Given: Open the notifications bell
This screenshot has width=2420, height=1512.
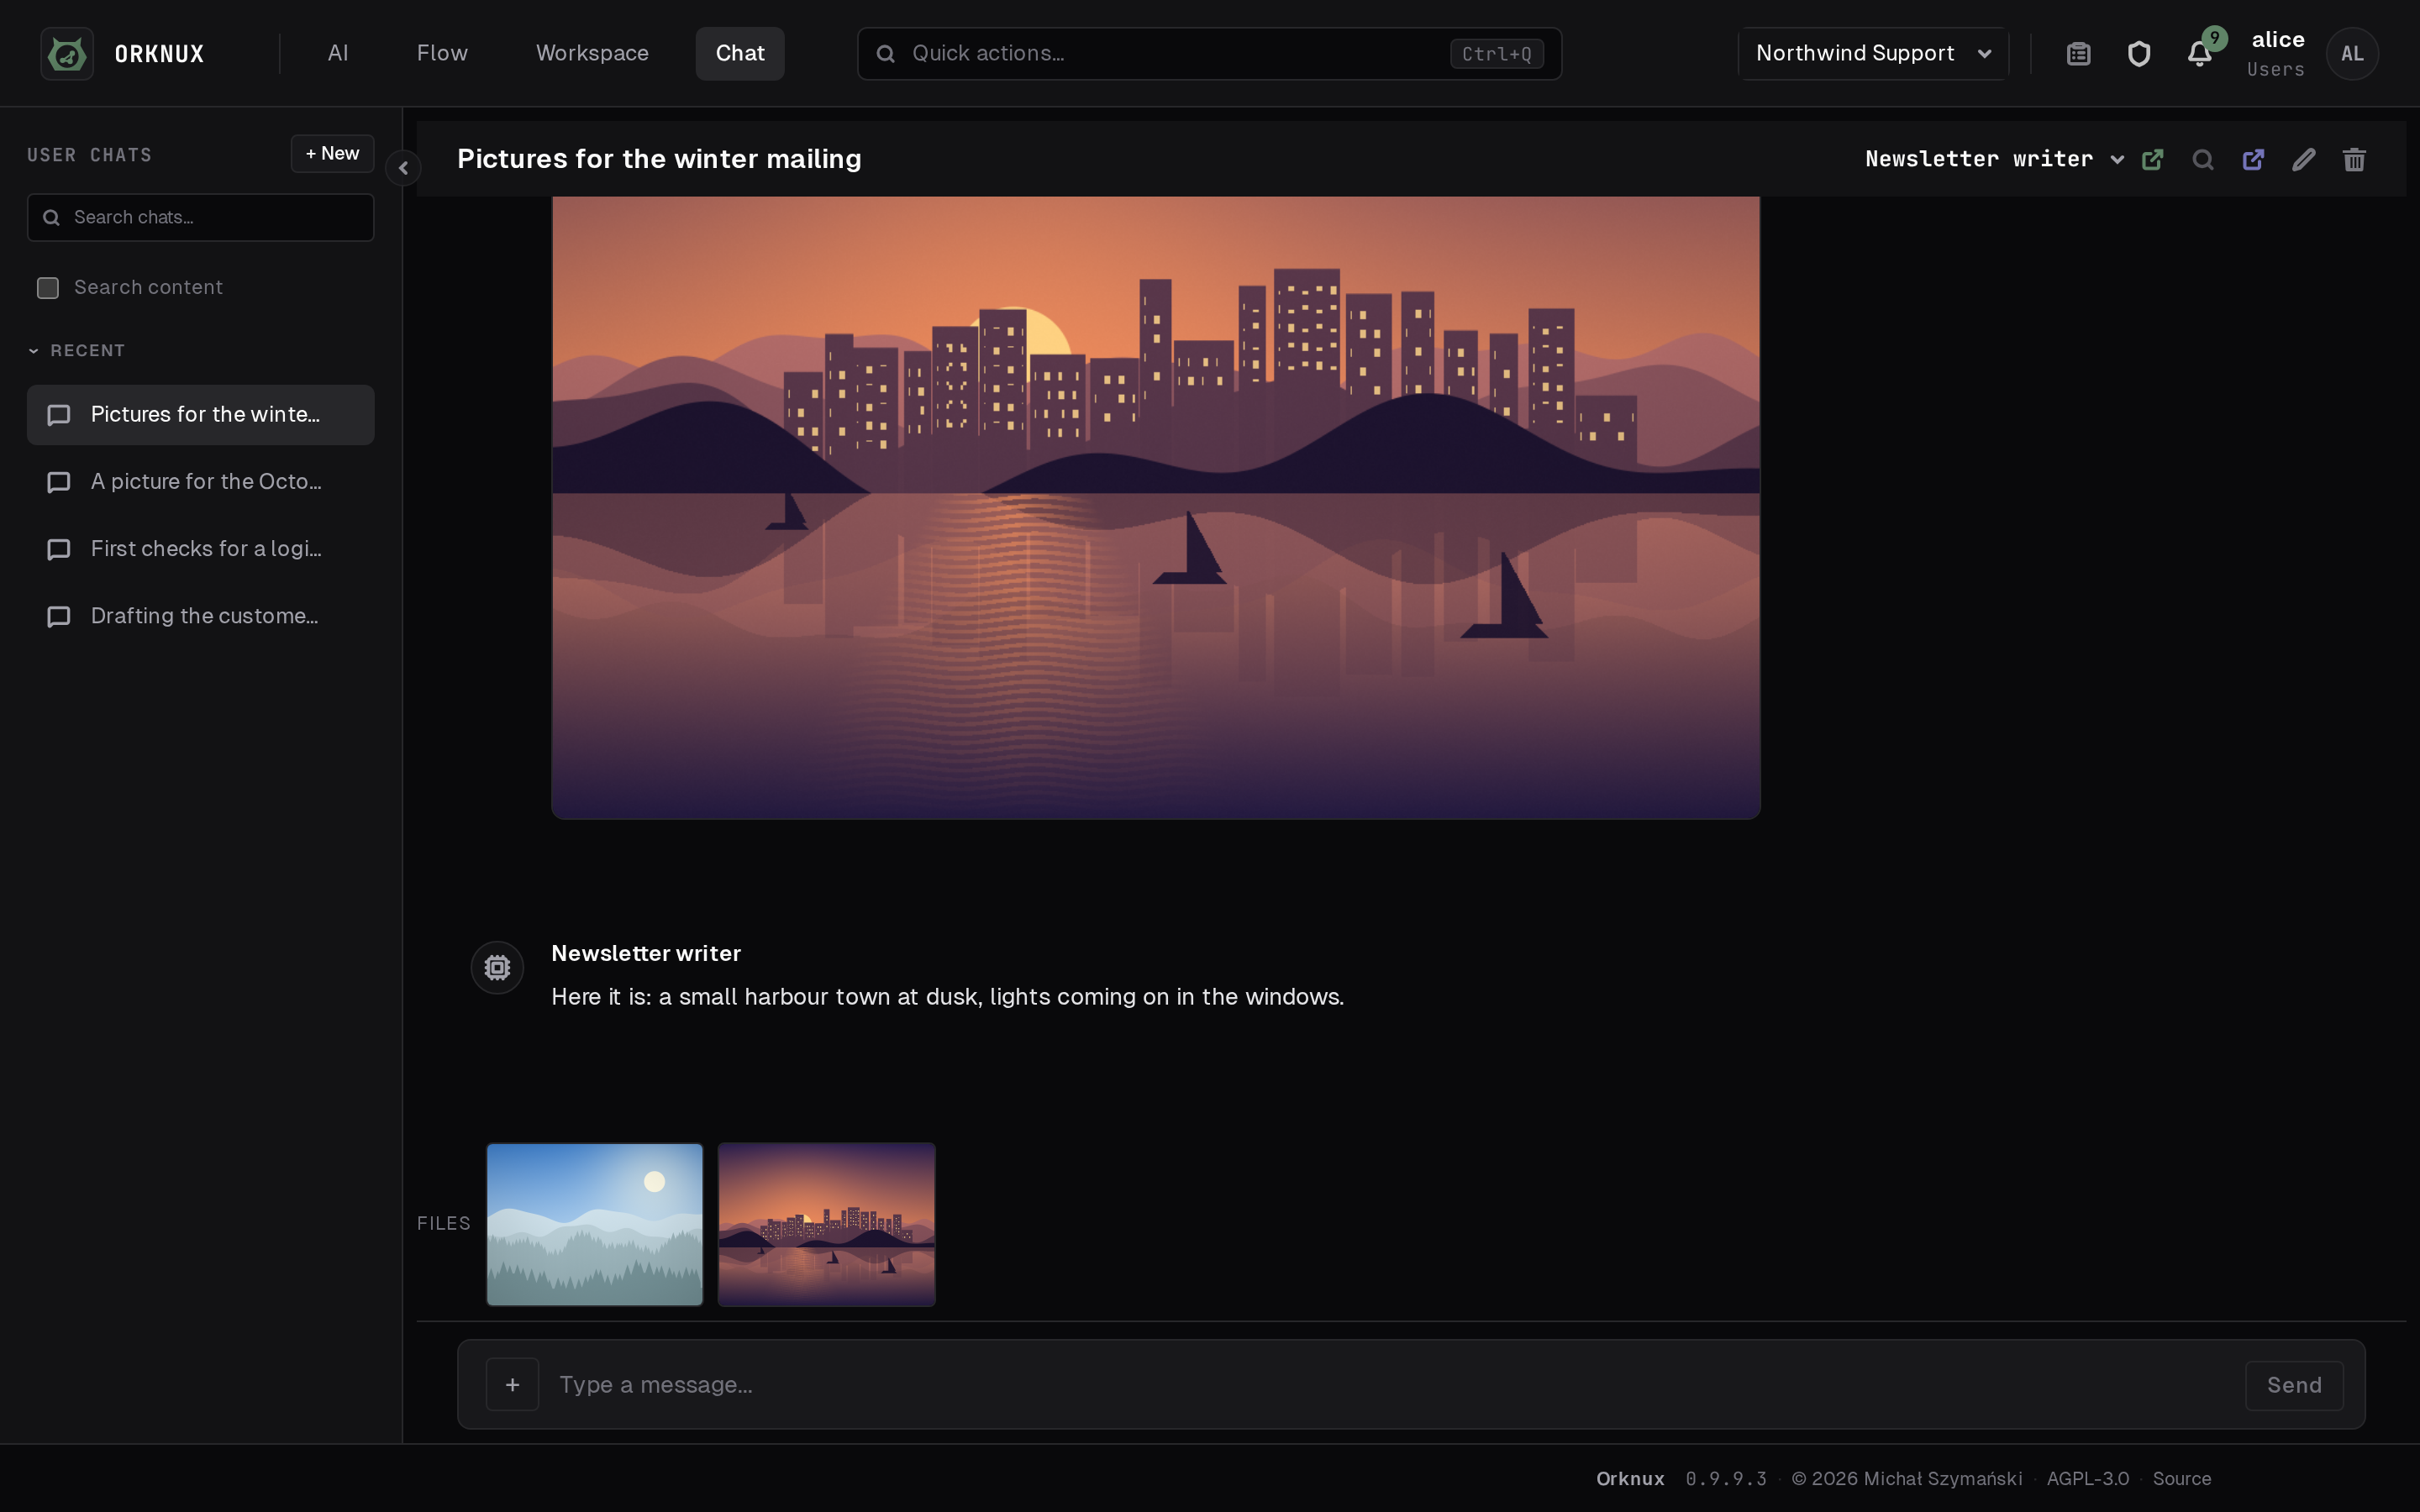Looking at the screenshot, I should [x=2199, y=53].
